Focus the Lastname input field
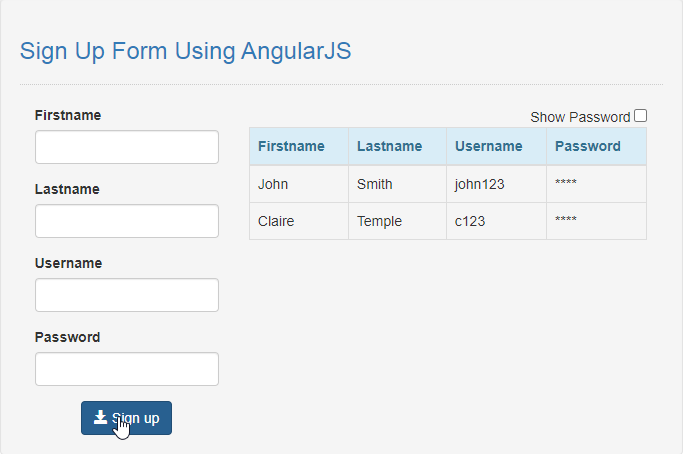Screen dimensions: 683x454 click(127, 221)
